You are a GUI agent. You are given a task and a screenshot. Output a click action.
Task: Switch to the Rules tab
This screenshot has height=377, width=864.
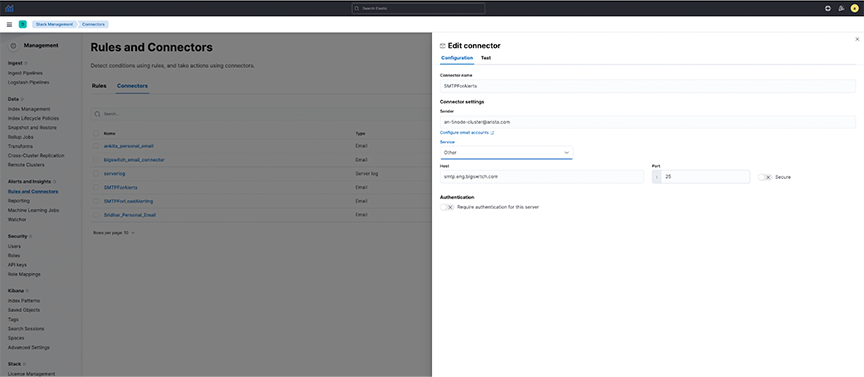pos(99,86)
